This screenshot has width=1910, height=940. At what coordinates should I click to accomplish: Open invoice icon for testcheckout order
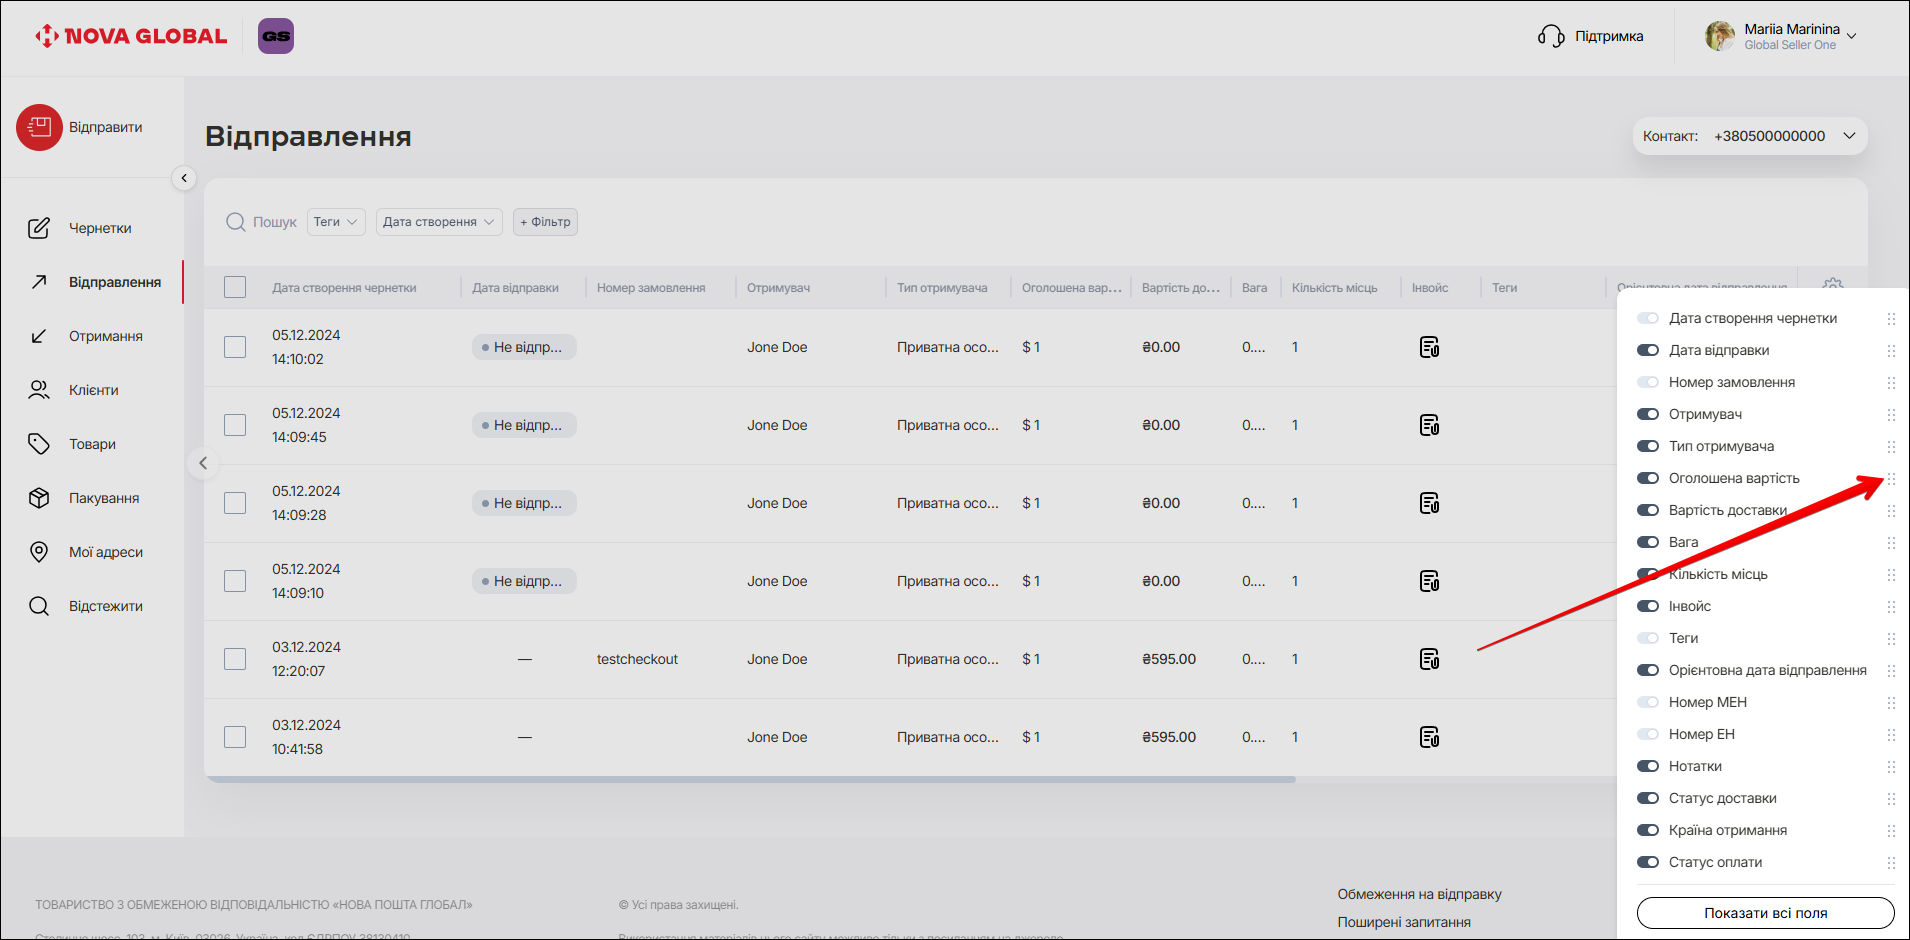pos(1429,660)
